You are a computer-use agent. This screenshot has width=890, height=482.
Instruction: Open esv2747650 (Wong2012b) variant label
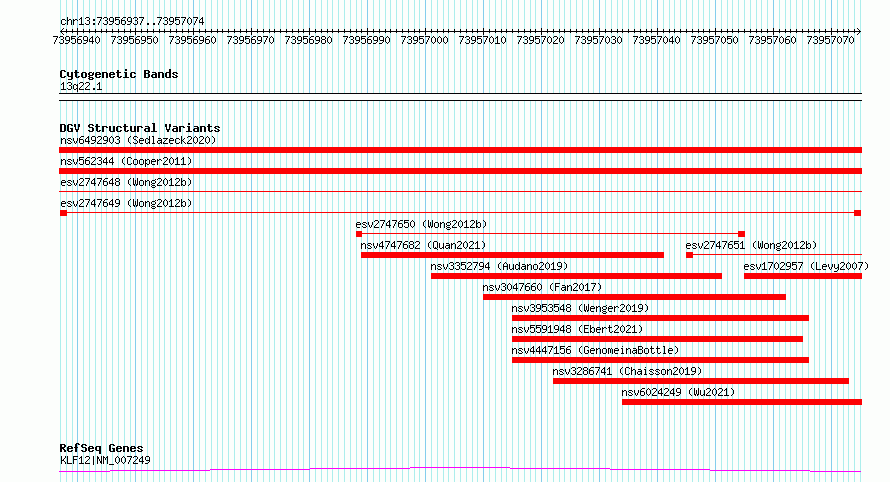(421, 224)
